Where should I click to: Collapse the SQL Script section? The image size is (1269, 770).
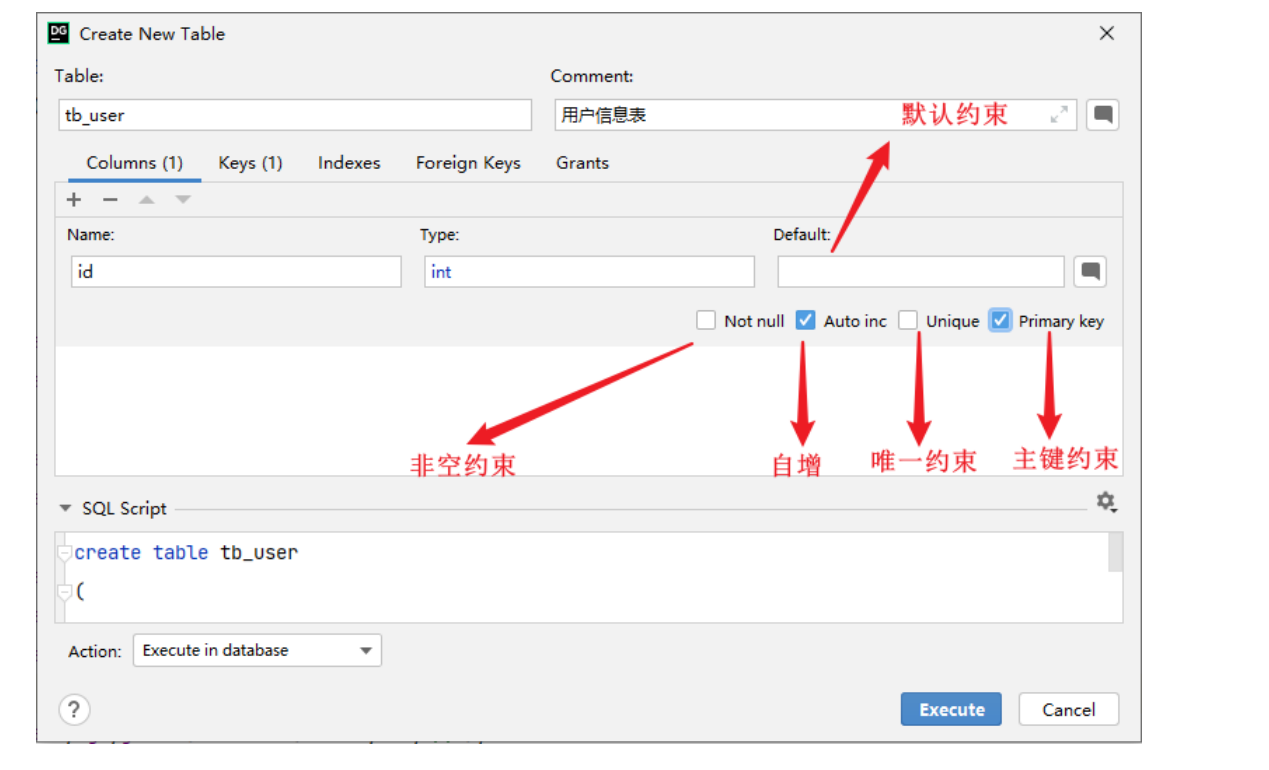(x=65, y=508)
